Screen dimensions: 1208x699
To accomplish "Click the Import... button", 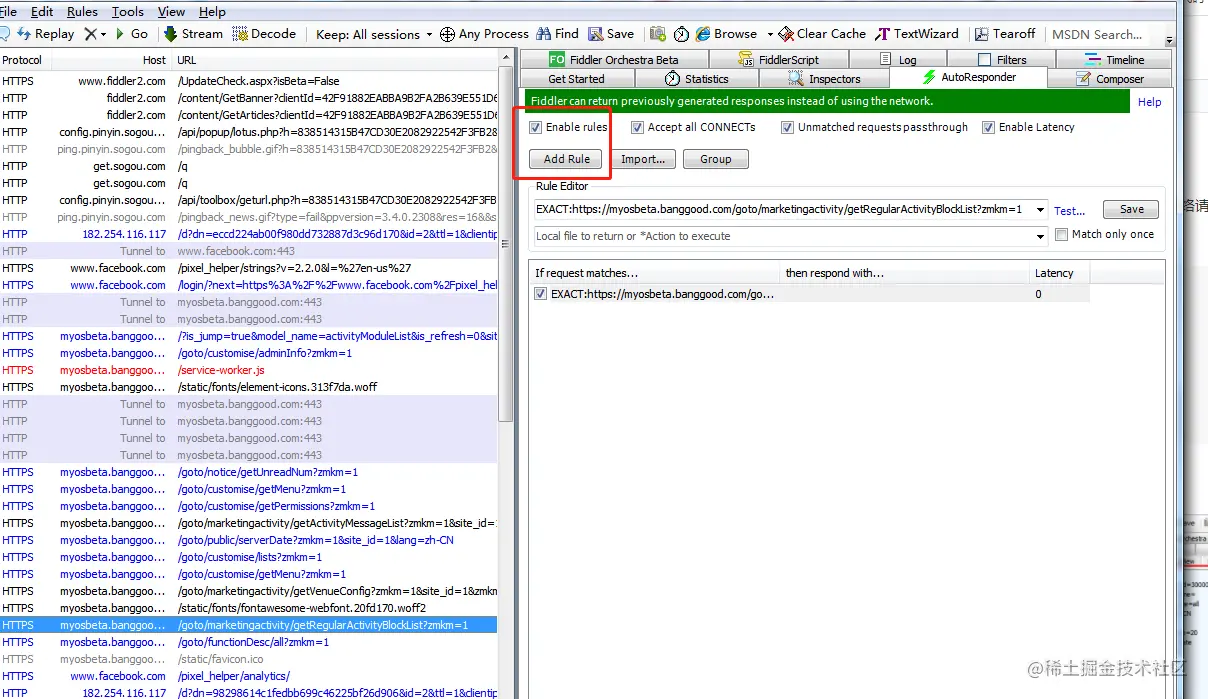I will (643, 159).
